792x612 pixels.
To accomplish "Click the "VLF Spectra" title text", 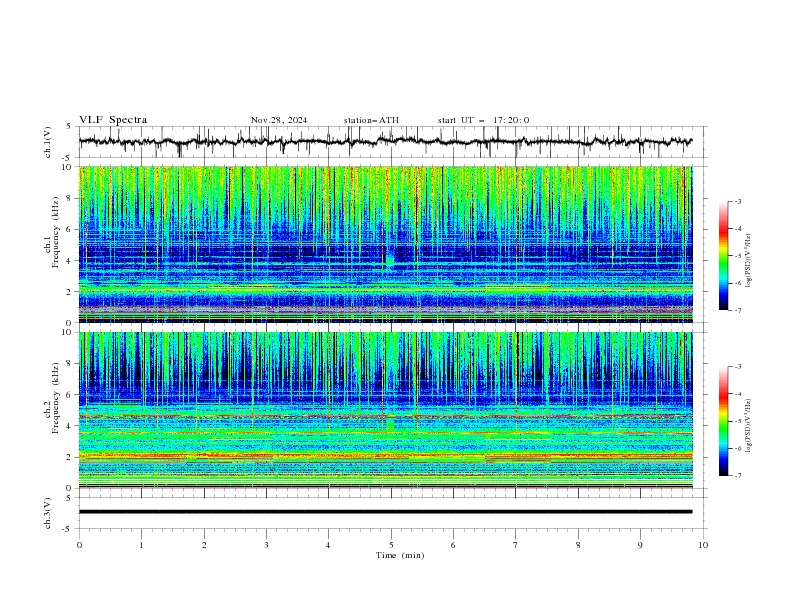I will pyautogui.click(x=113, y=120).
